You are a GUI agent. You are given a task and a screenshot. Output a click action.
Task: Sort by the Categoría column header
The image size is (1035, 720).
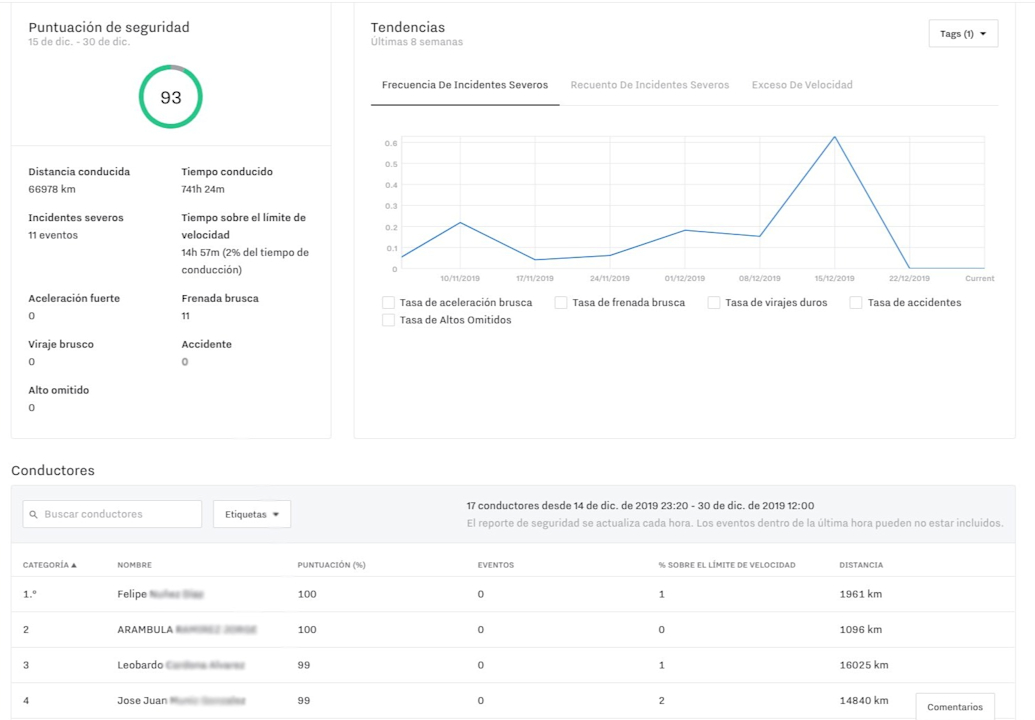coord(50,566)
